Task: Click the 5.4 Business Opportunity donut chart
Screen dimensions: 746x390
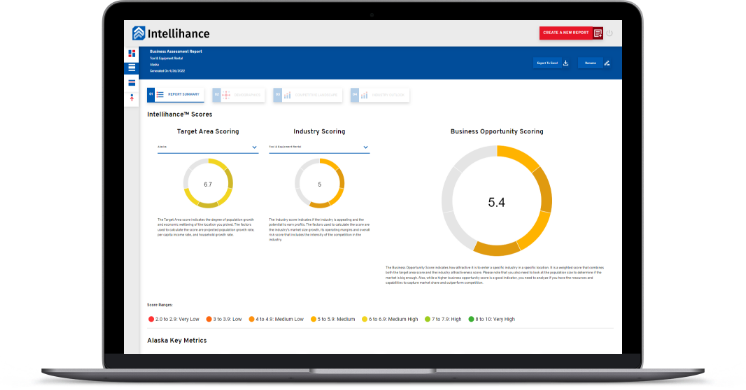Action: point(497,201)
